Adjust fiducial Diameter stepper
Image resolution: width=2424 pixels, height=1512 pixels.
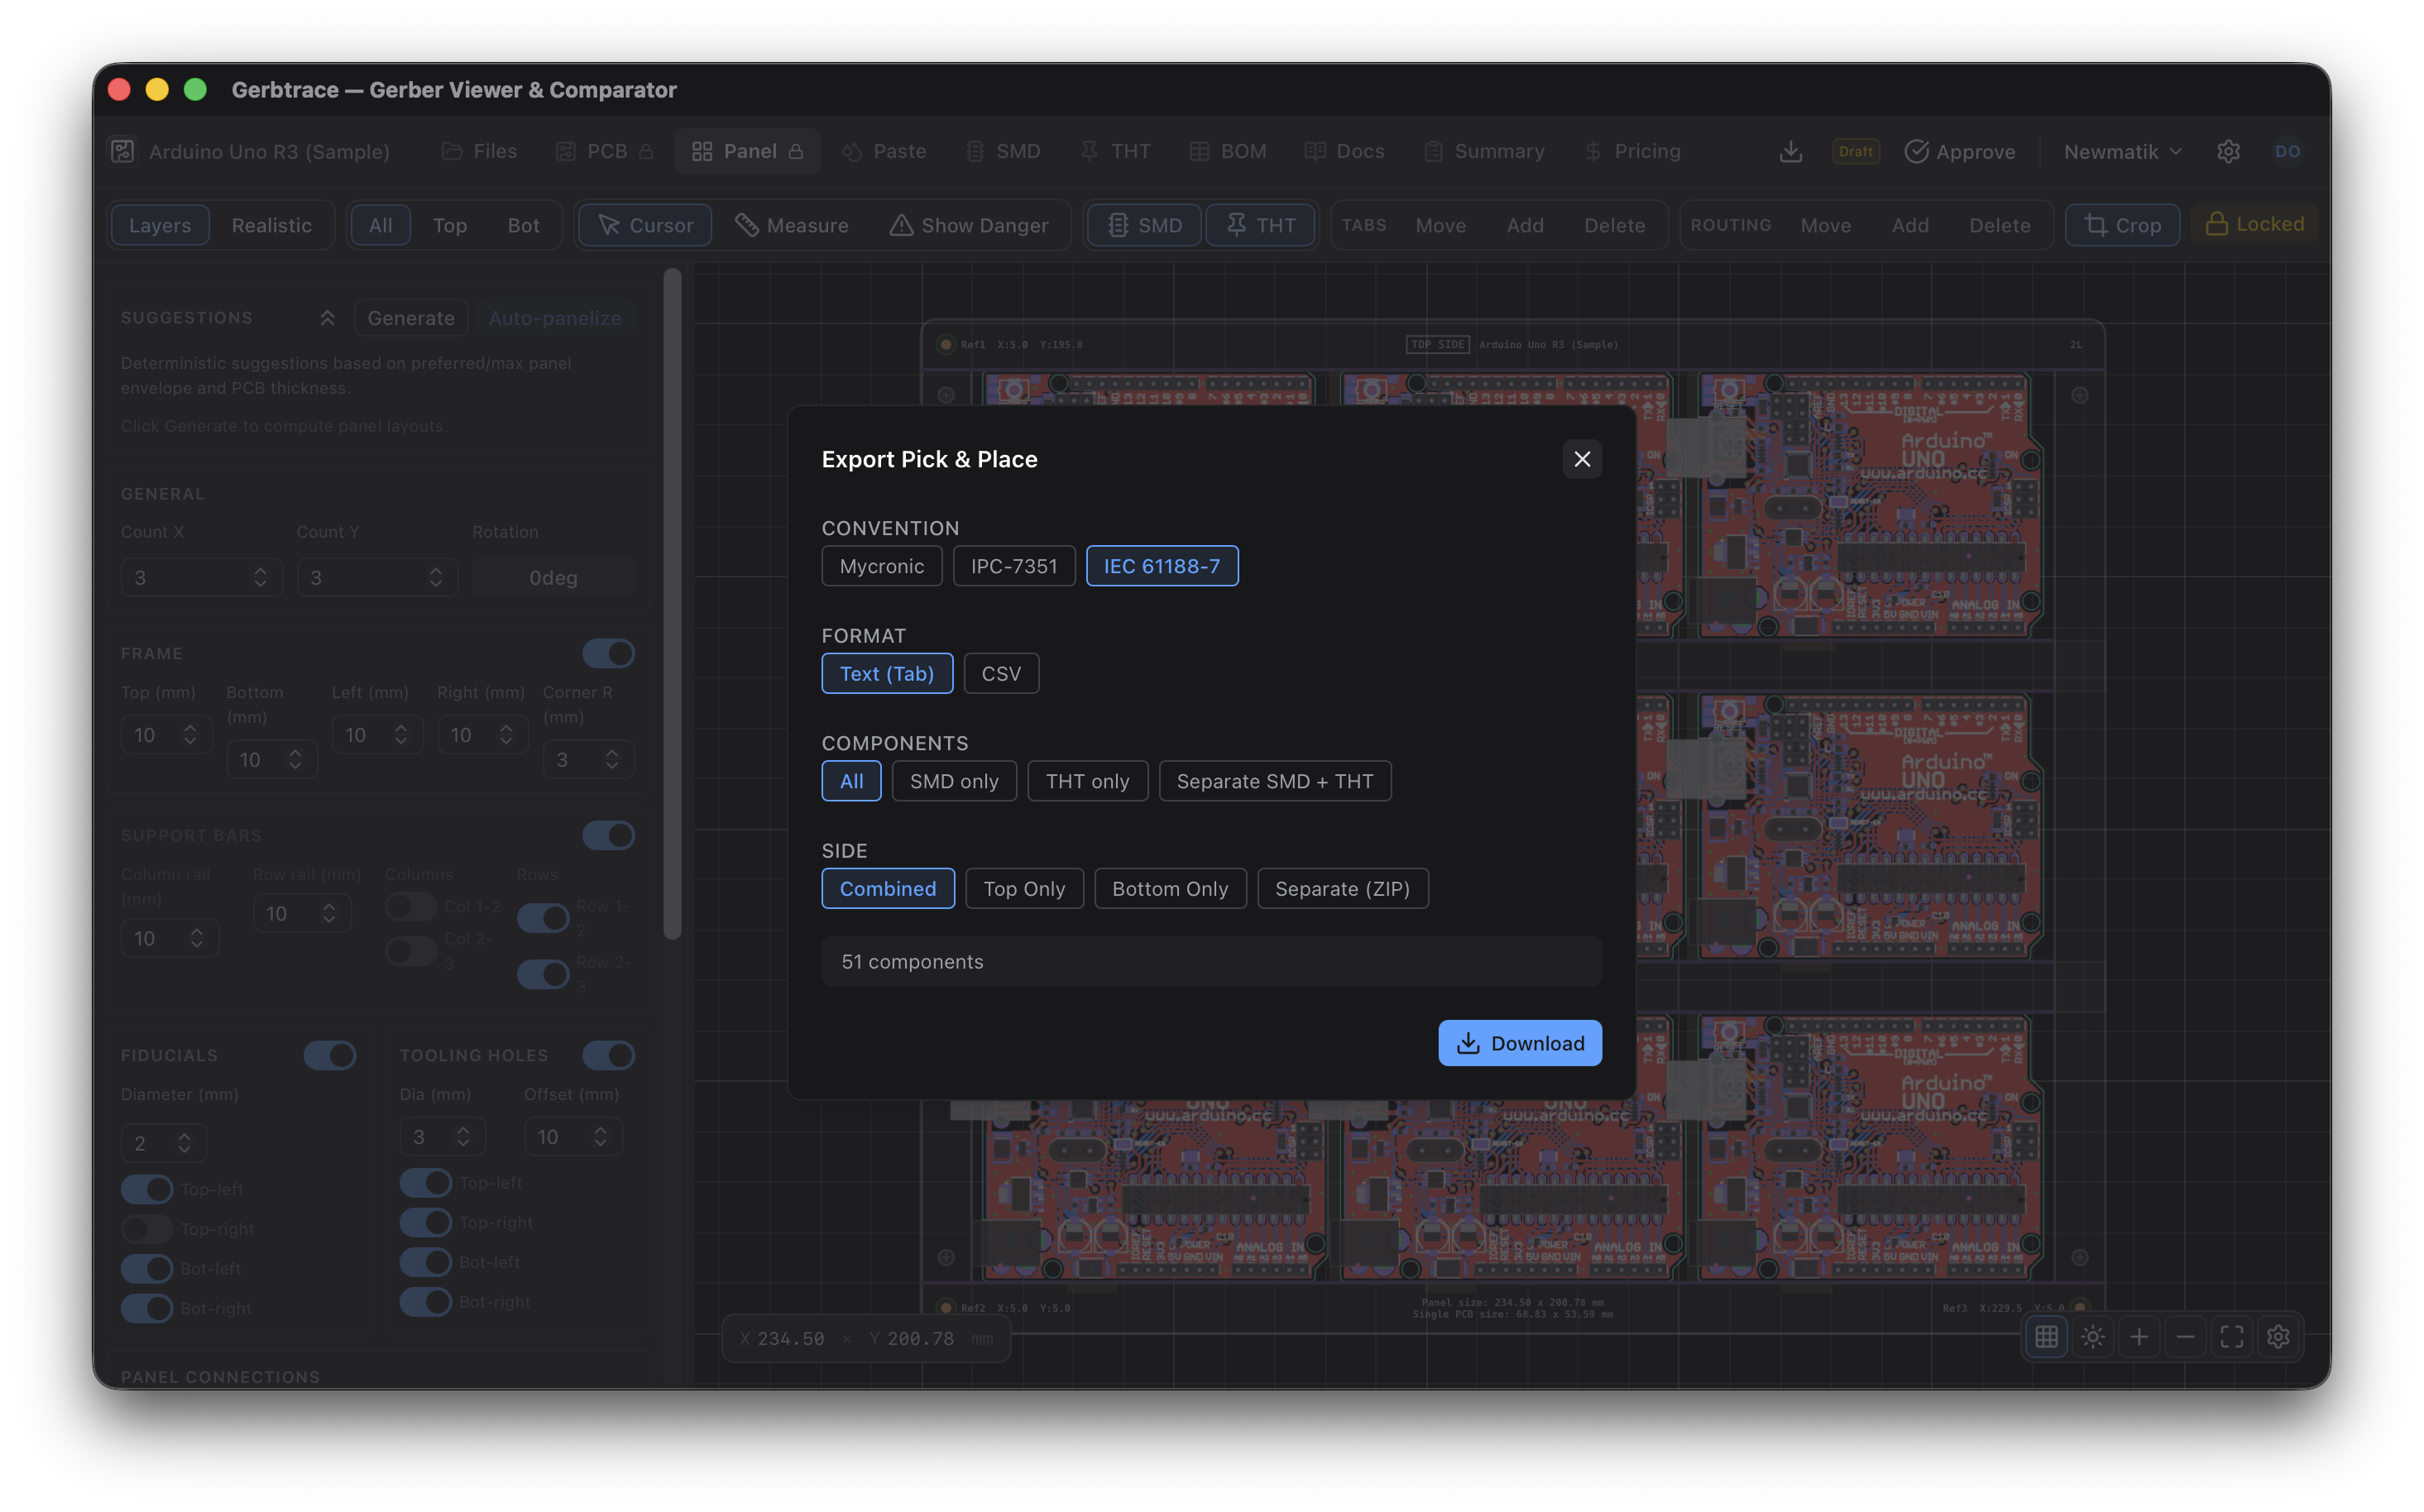(185, 1142)
